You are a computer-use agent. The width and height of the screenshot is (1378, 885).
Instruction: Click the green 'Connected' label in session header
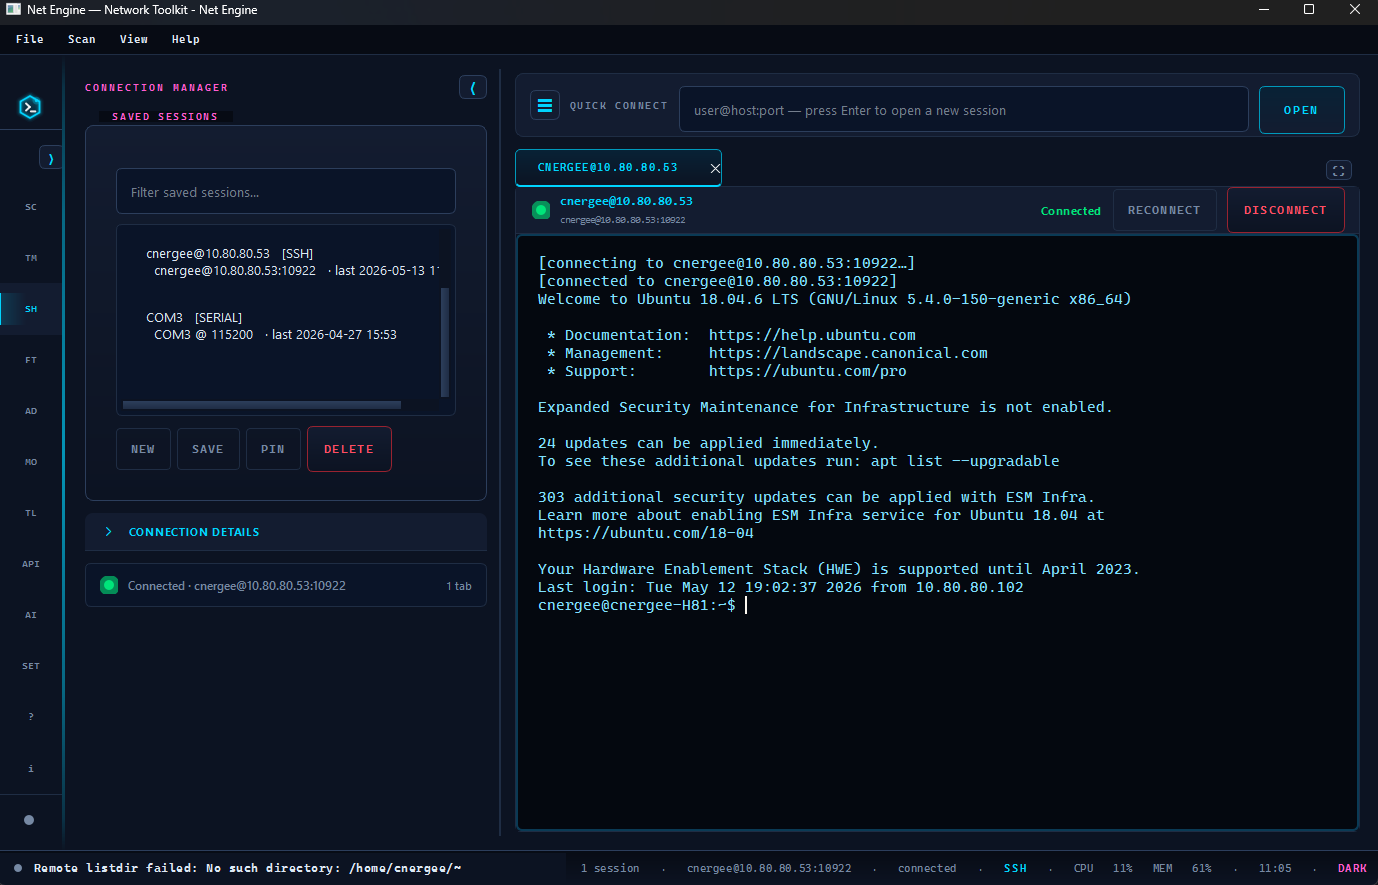[x=1070, y=211]
